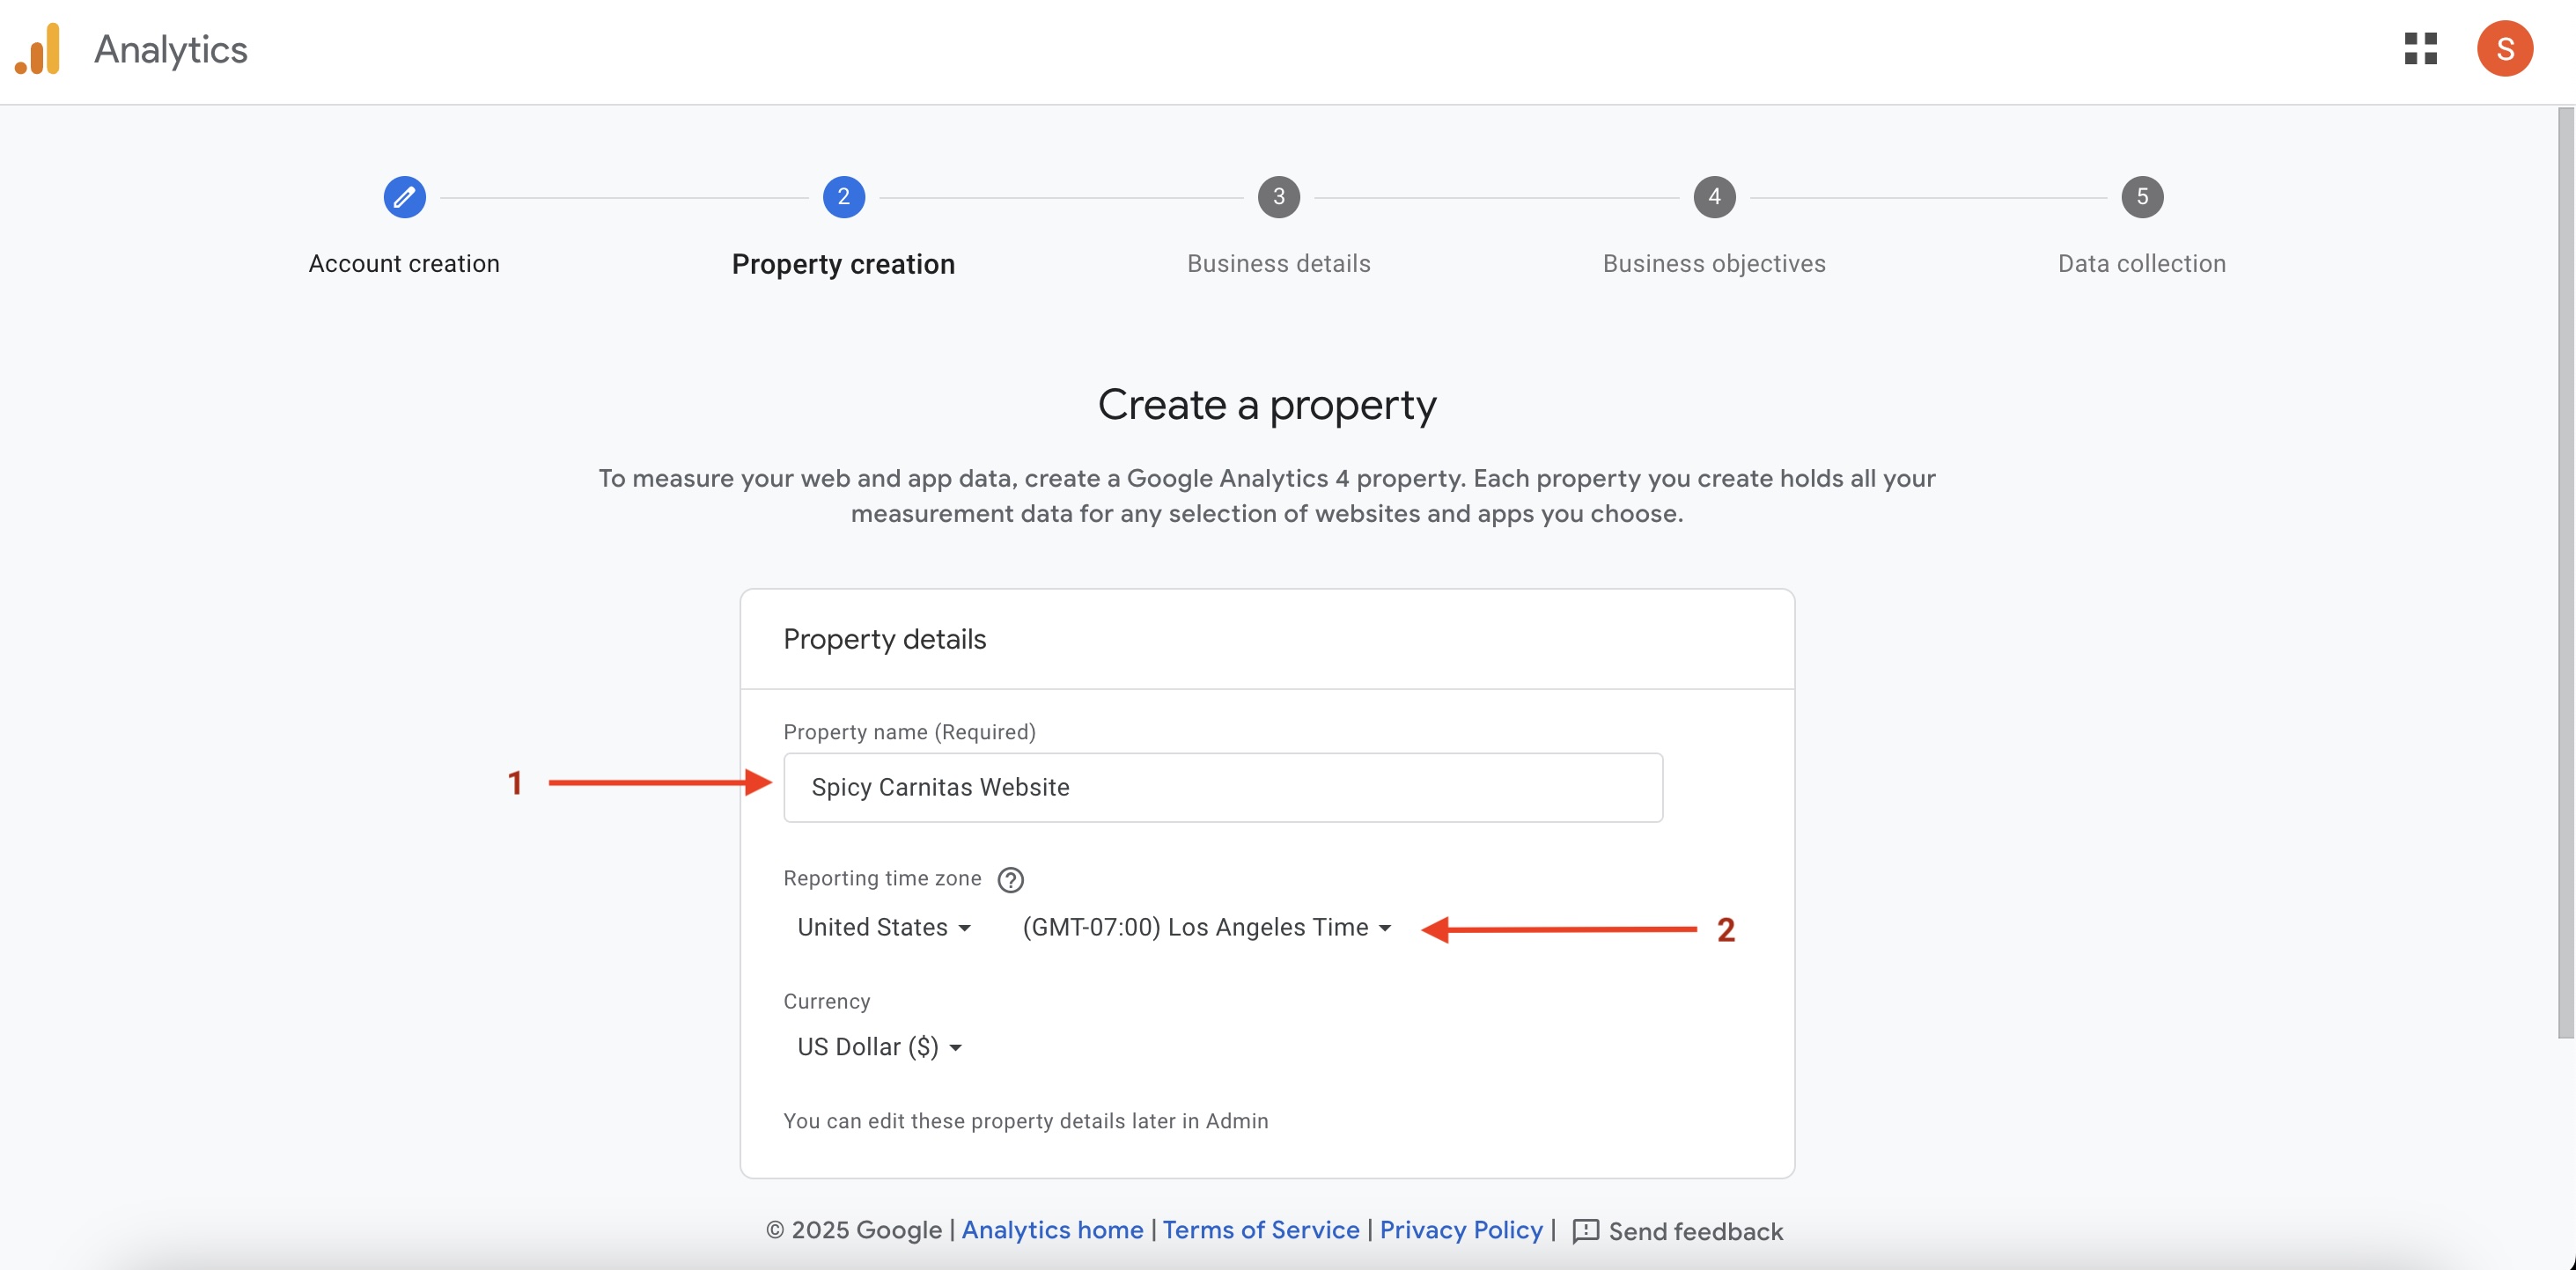Click inside the Property name field
This screenshot has height=1270, width=2576.
[x=1222, y=788]
